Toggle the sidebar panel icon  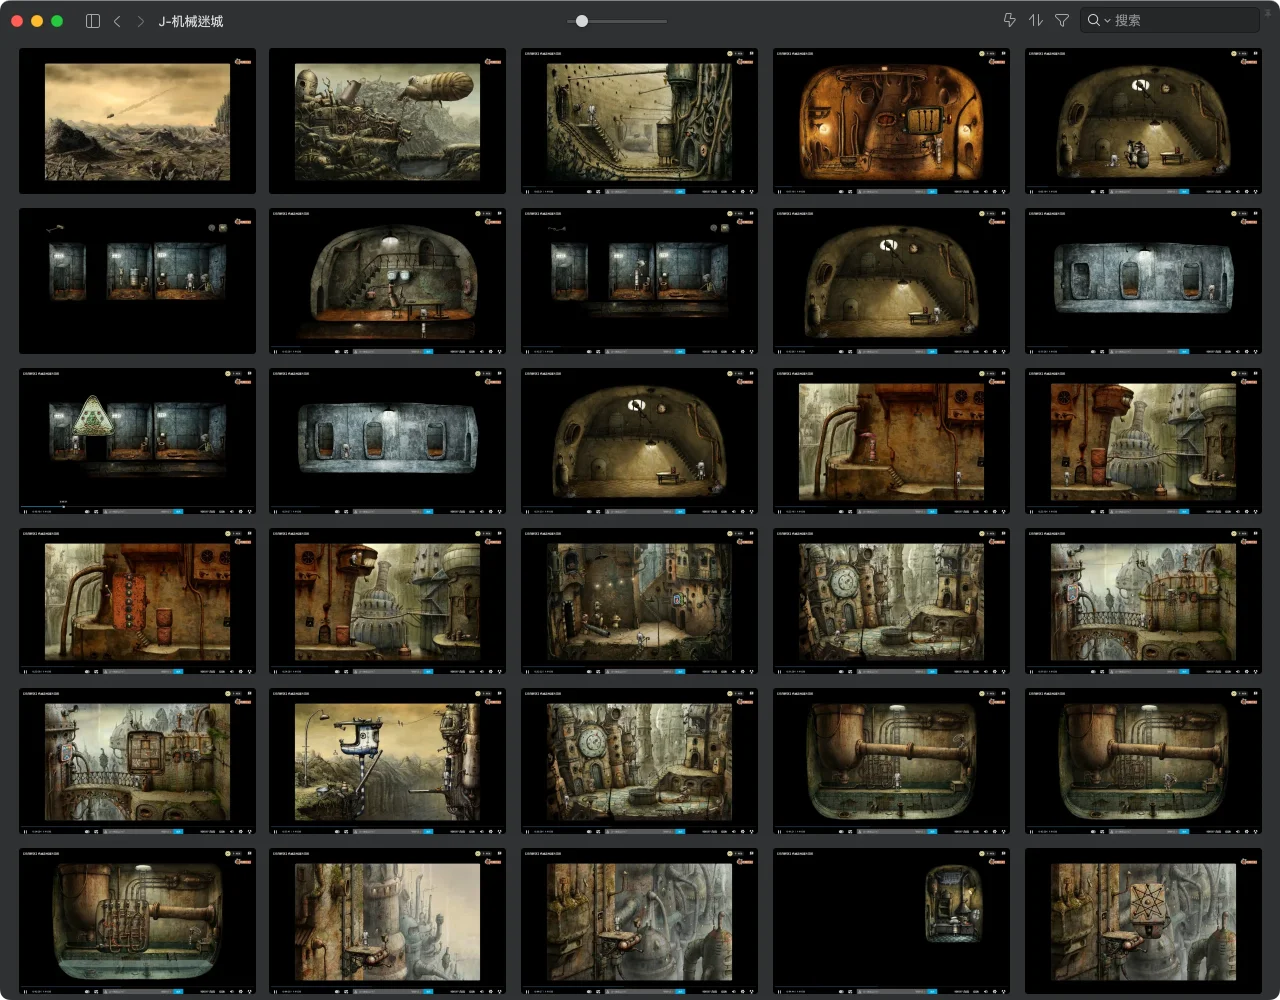(93, 21)
